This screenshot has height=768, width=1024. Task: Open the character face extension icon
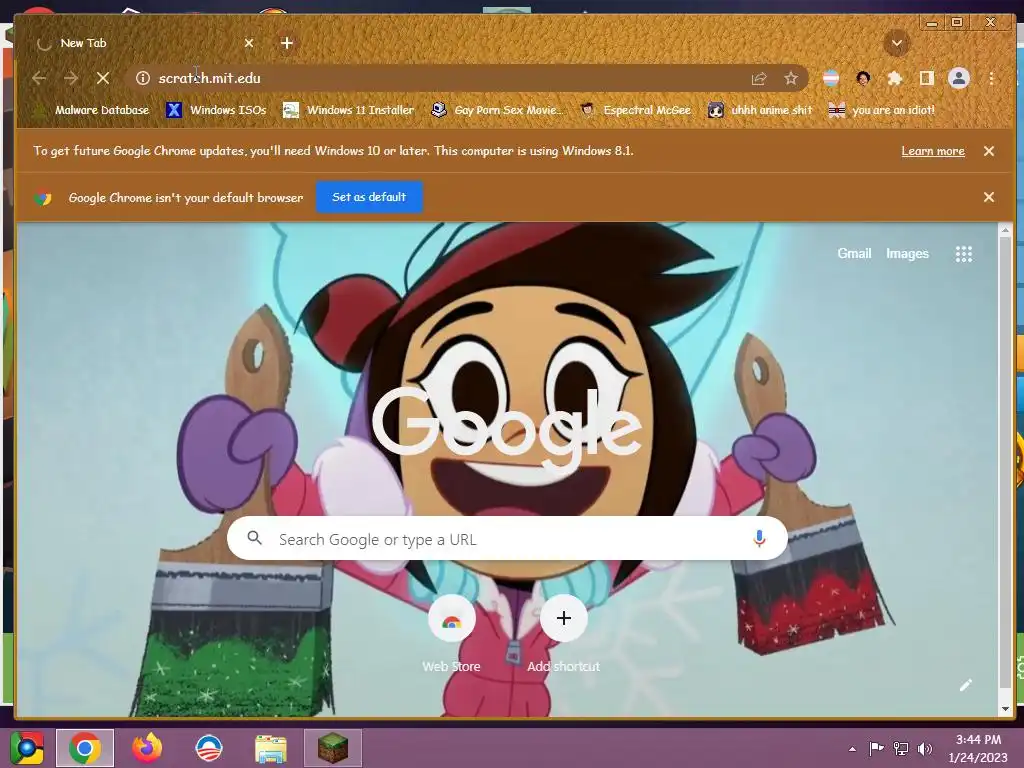(863, 78)
